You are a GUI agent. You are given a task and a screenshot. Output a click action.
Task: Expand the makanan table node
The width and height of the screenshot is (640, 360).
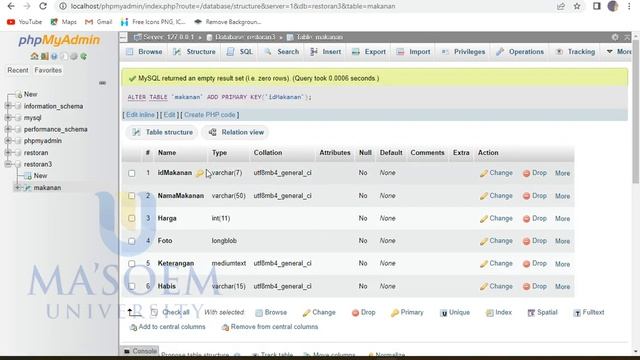(x=18, y=188)
